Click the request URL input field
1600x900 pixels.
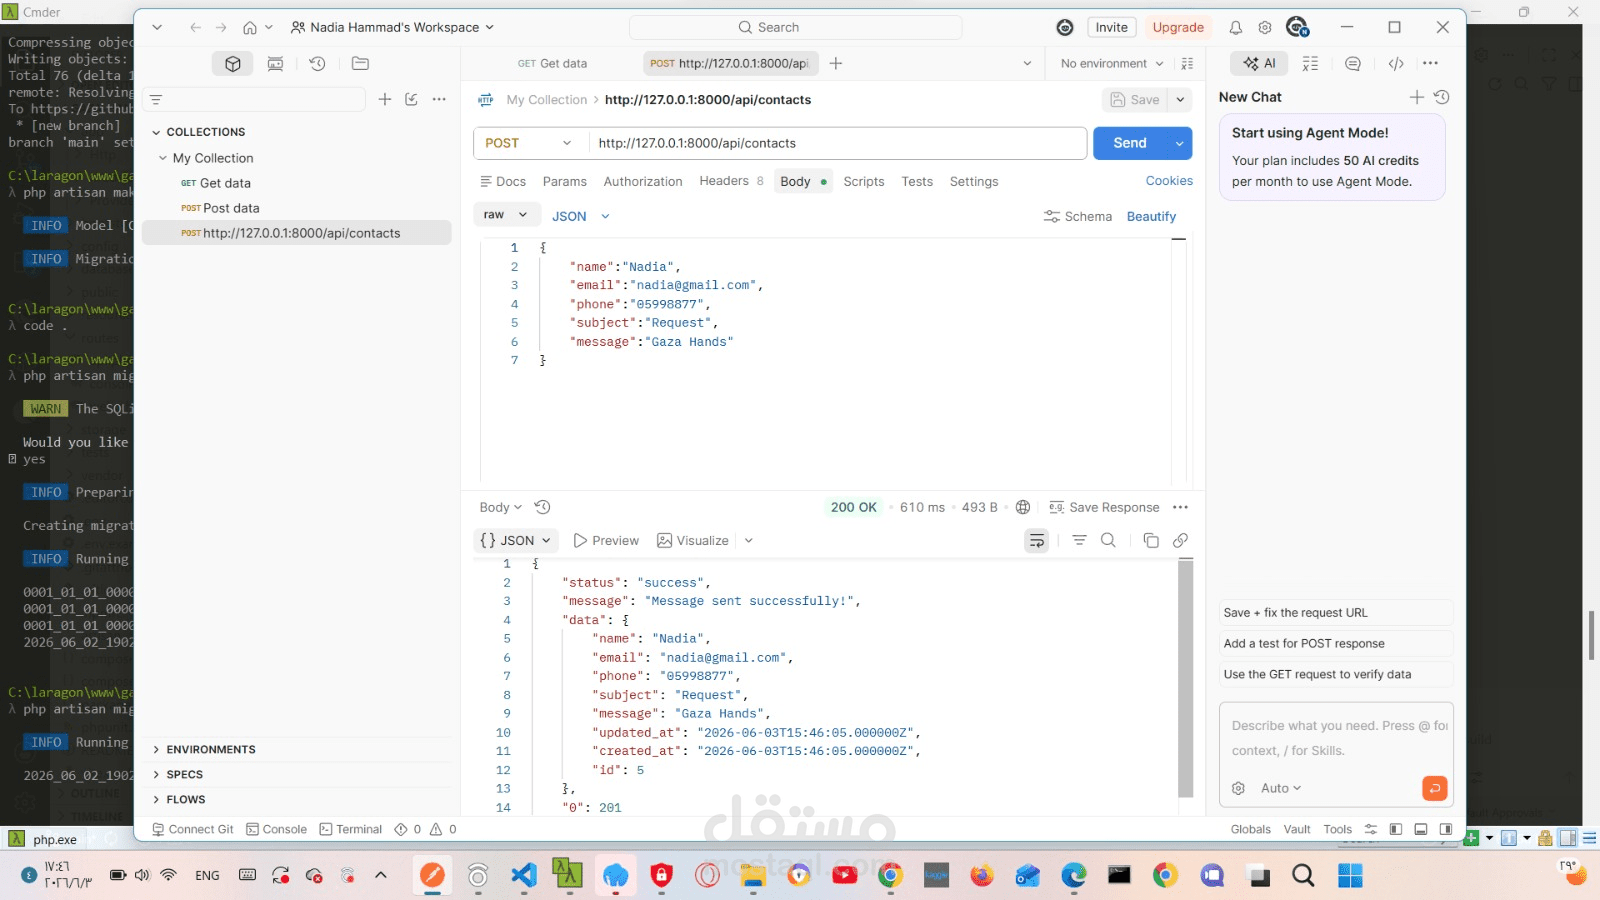tap(838, 143)
